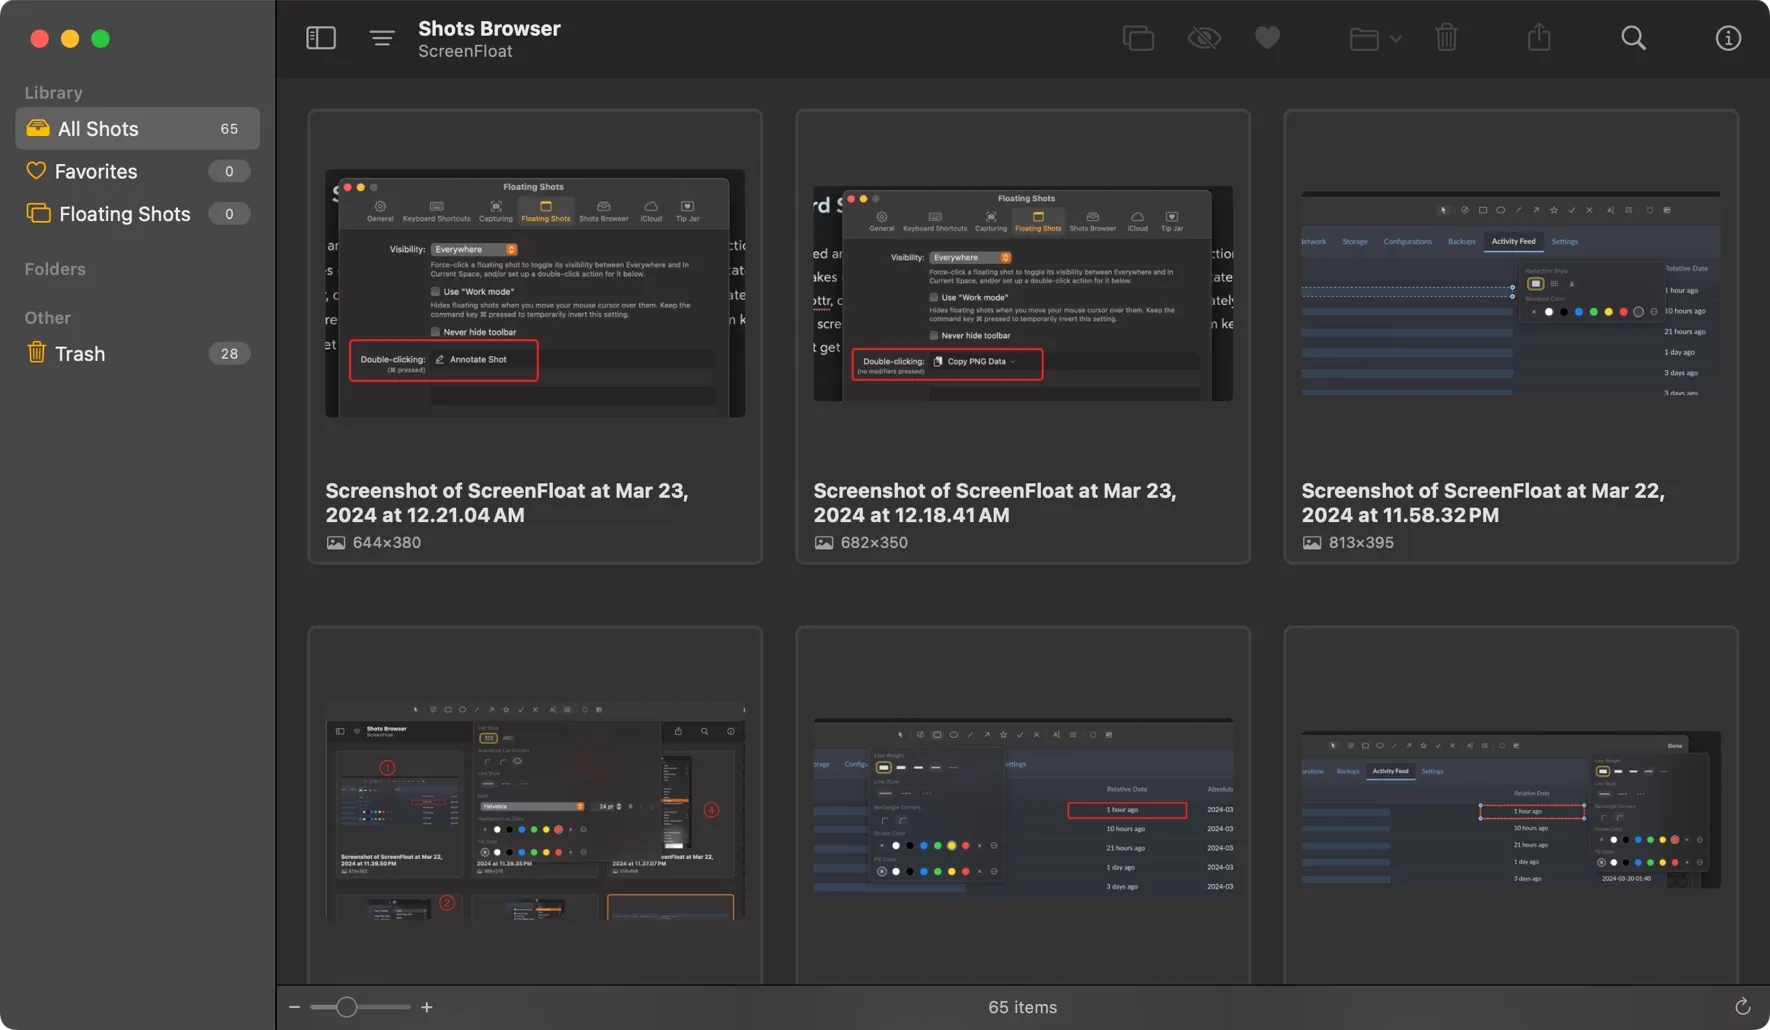Select the Floating Shots library icon
Screen dimensions: 1770x1030
(38, 213)
